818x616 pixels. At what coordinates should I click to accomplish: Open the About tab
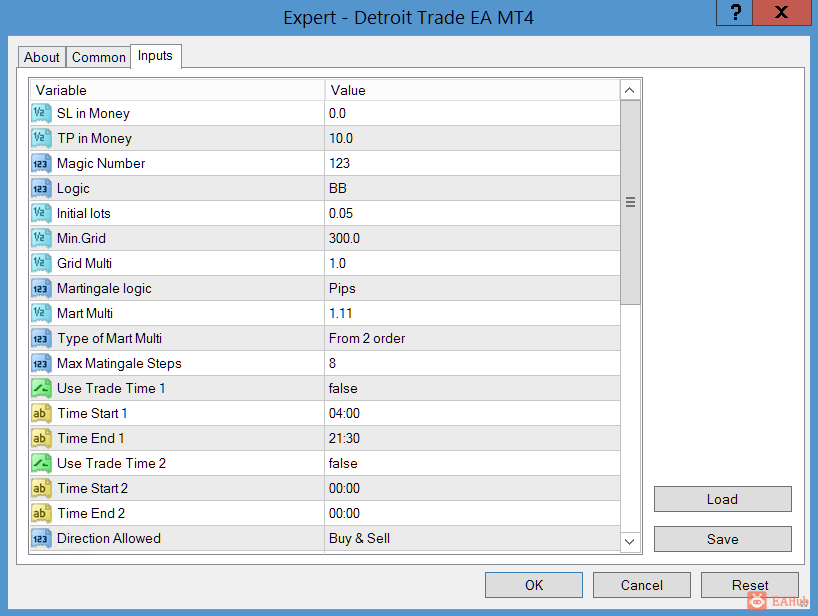click(x=42, y=57)
